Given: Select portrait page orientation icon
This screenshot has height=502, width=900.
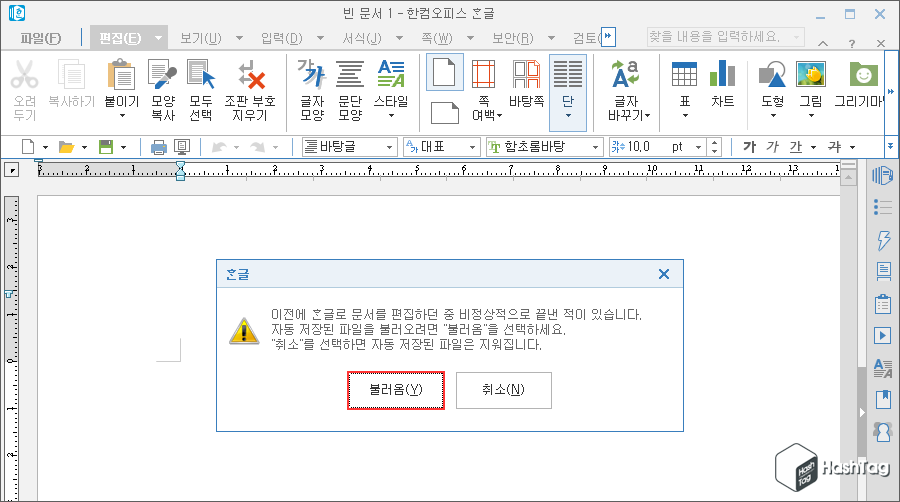Looking at the screenshot, I should pos(444,72).
